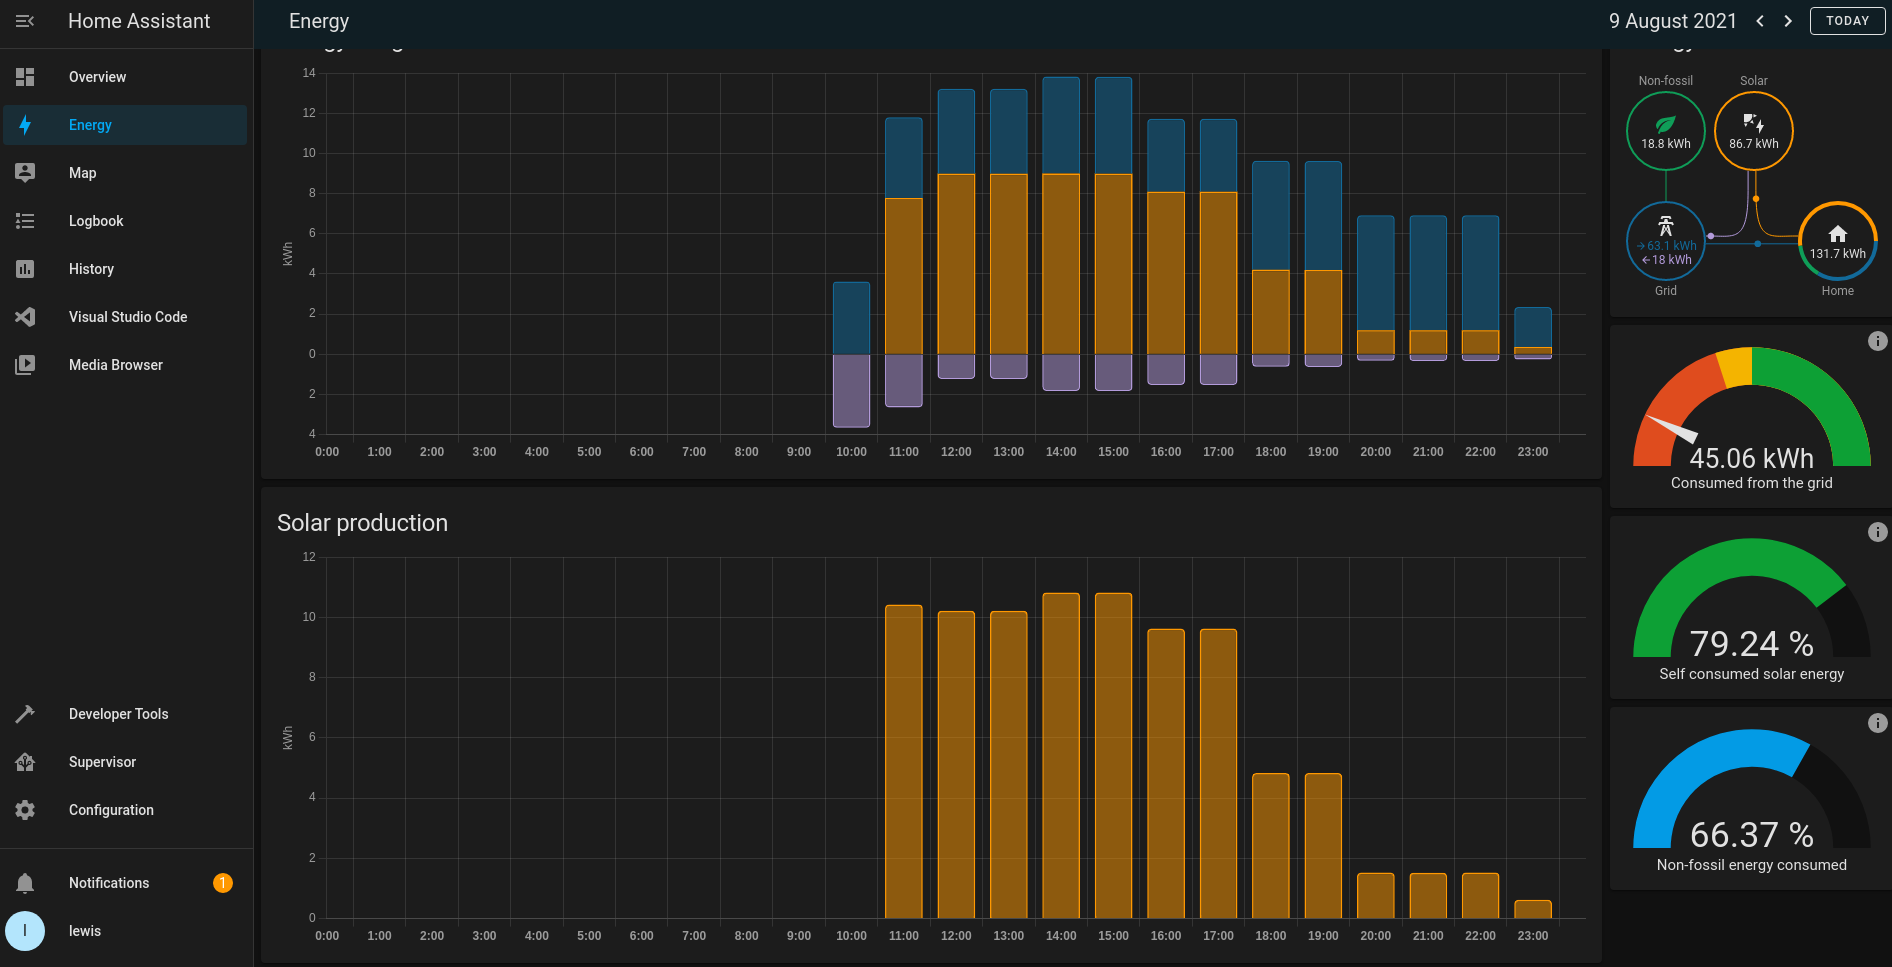
Task: Open Visual Studio Code icon
Action: tap(25, 317)
